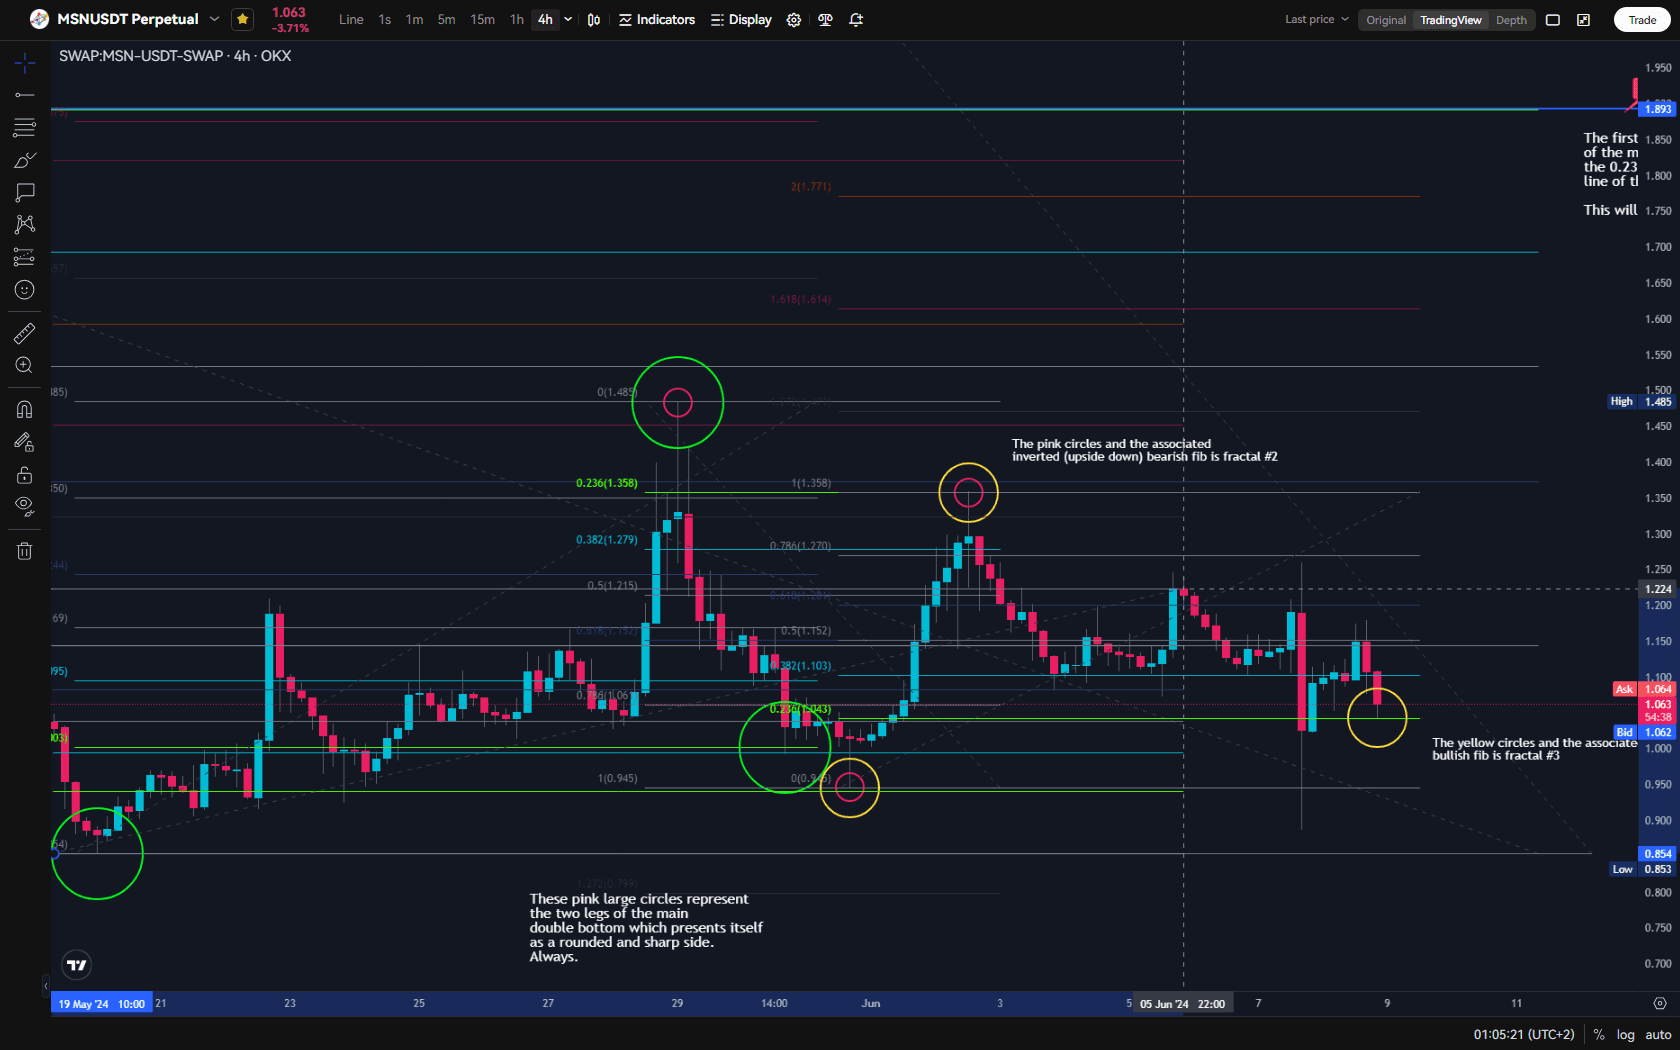Toggle lock all drawing tools

[x=25, y=474]
